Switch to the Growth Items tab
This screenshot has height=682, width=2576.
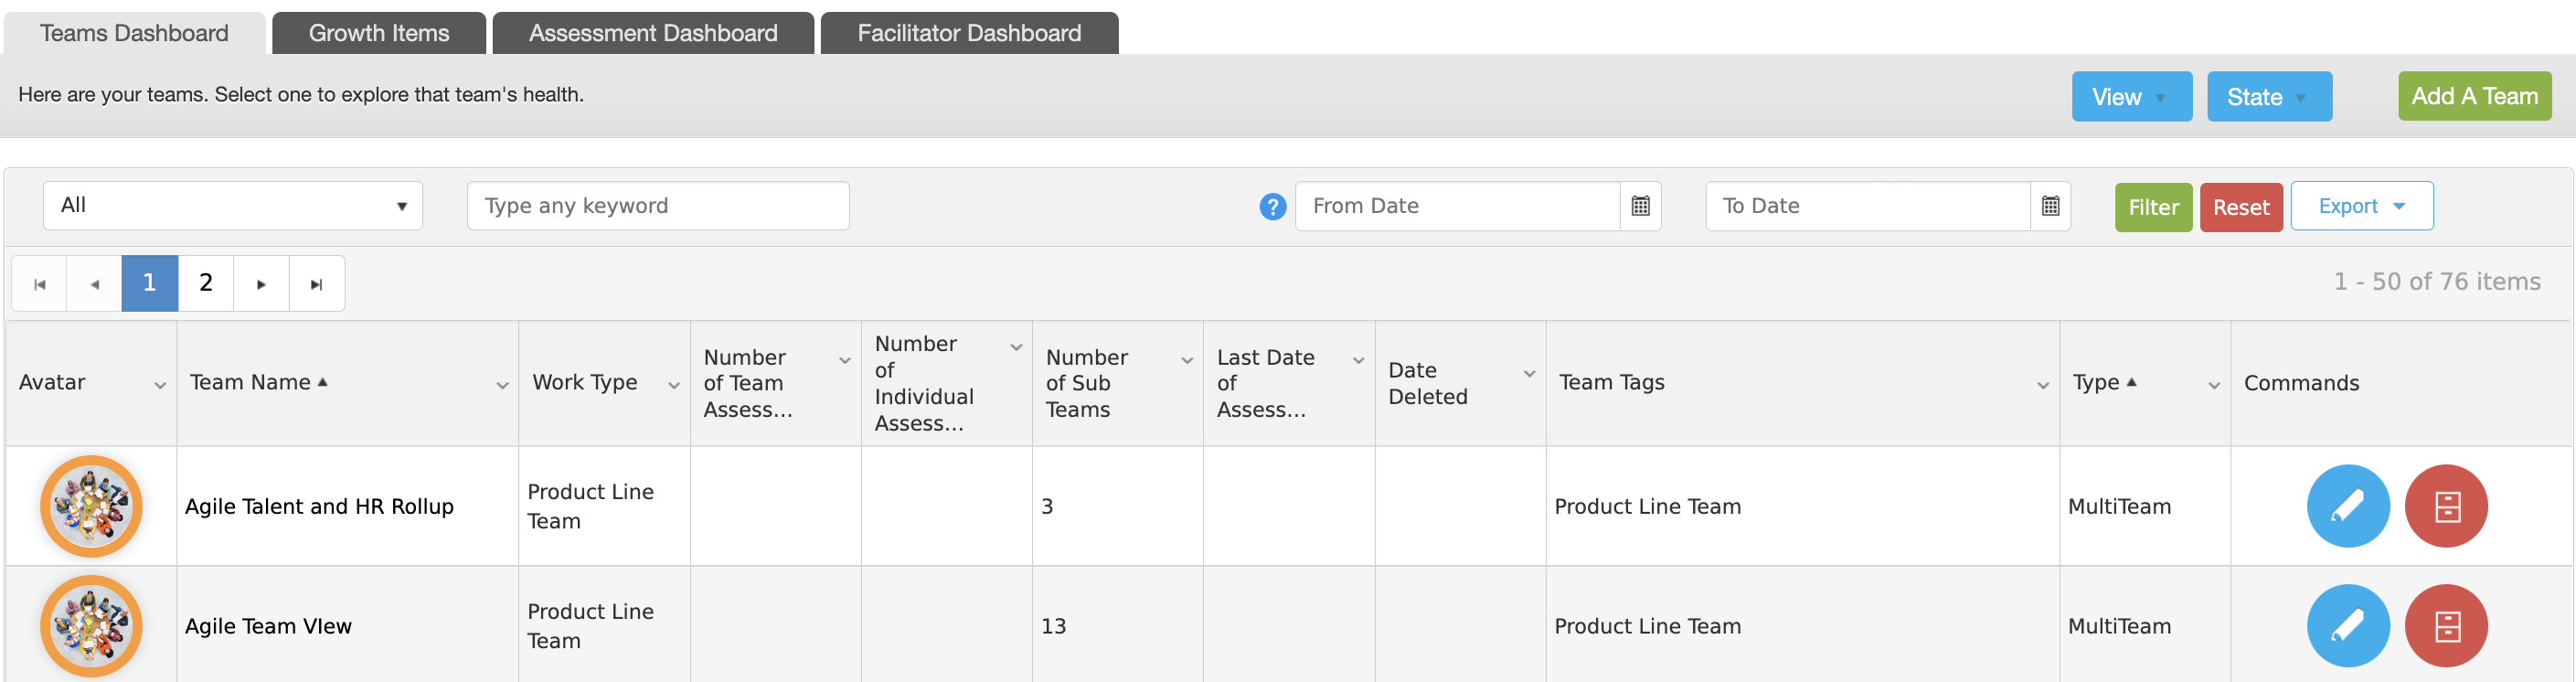pyautogui.click(x=379, y=33)
